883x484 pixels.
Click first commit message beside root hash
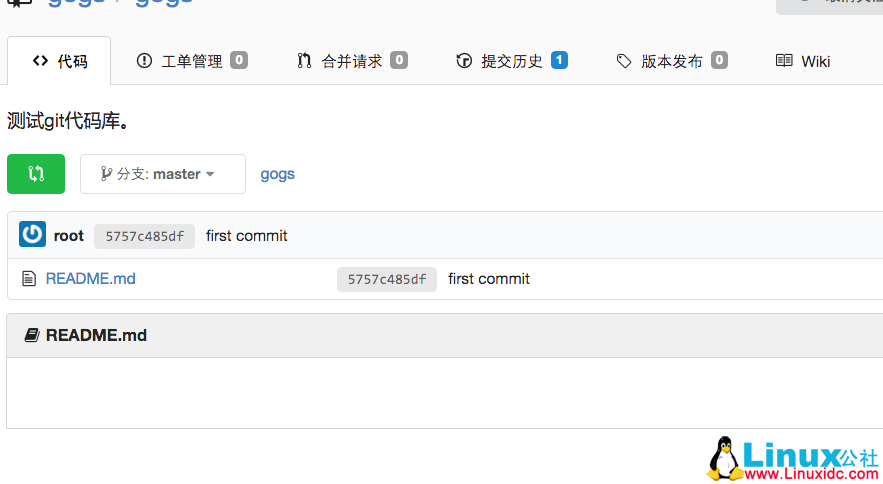[247, 236]
